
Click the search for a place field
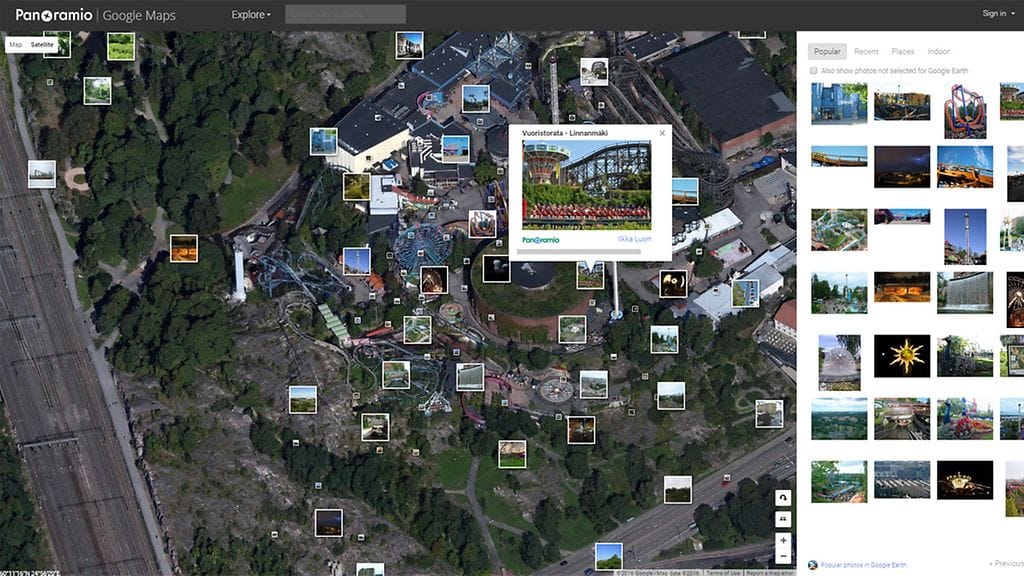coord(345,14)
